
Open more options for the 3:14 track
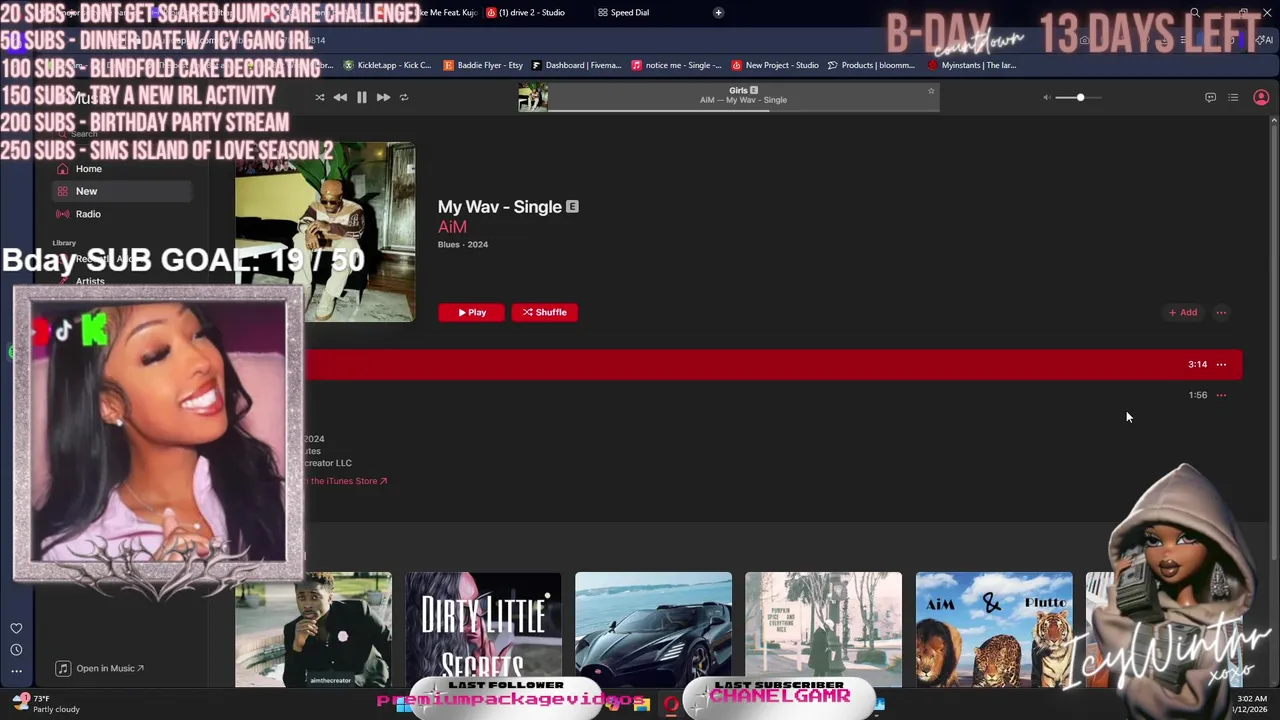click(x=1221, y=364)
